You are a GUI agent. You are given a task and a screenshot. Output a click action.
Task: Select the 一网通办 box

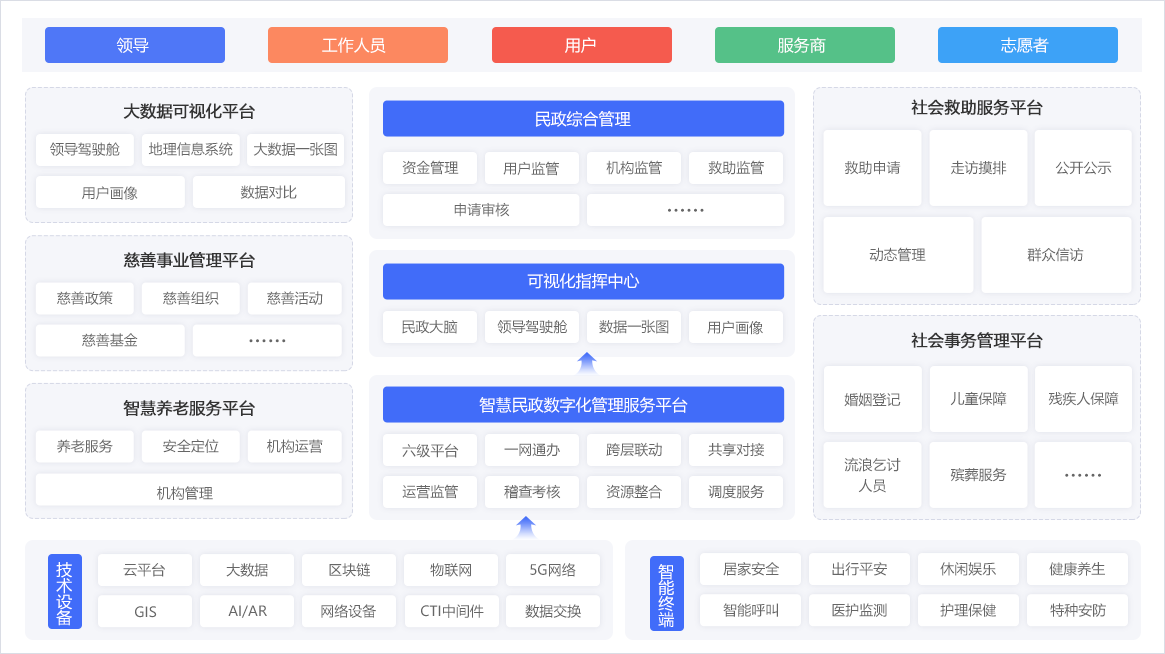coord(532,450)
